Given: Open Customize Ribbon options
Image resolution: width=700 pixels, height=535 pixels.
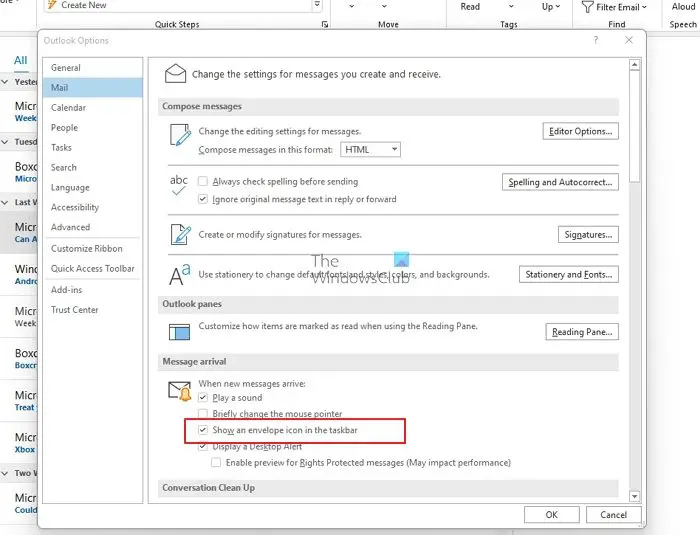Looking at the screenshot, I should 93,249.
